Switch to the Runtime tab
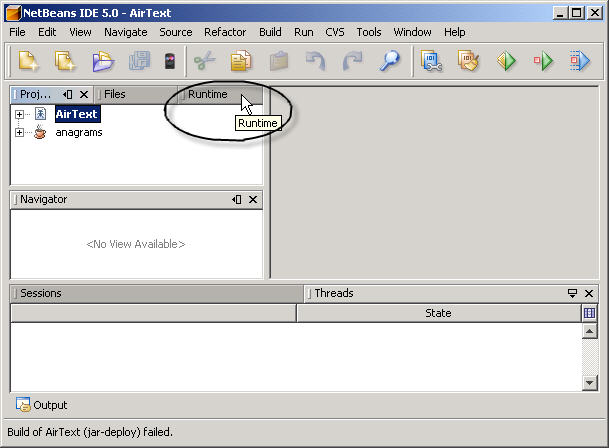The width and height of the screenshot is (609, 448). 220,94
